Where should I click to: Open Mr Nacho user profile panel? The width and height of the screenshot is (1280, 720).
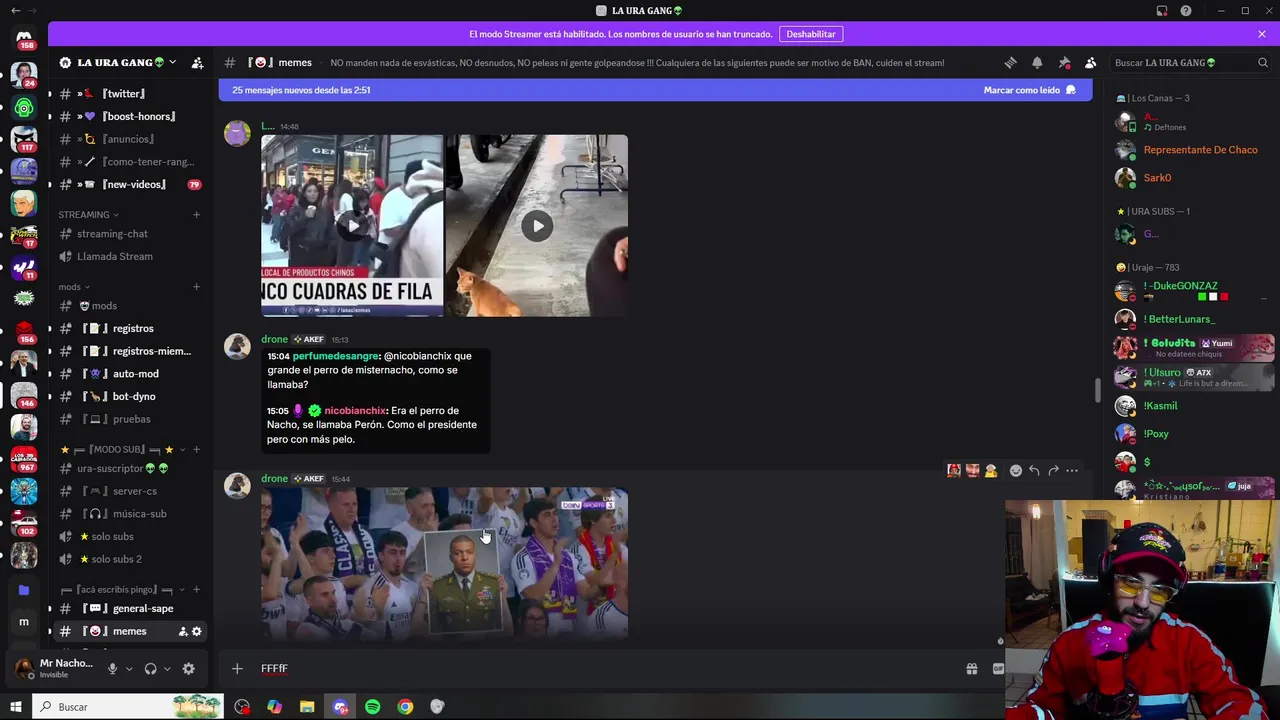[55, 668]
